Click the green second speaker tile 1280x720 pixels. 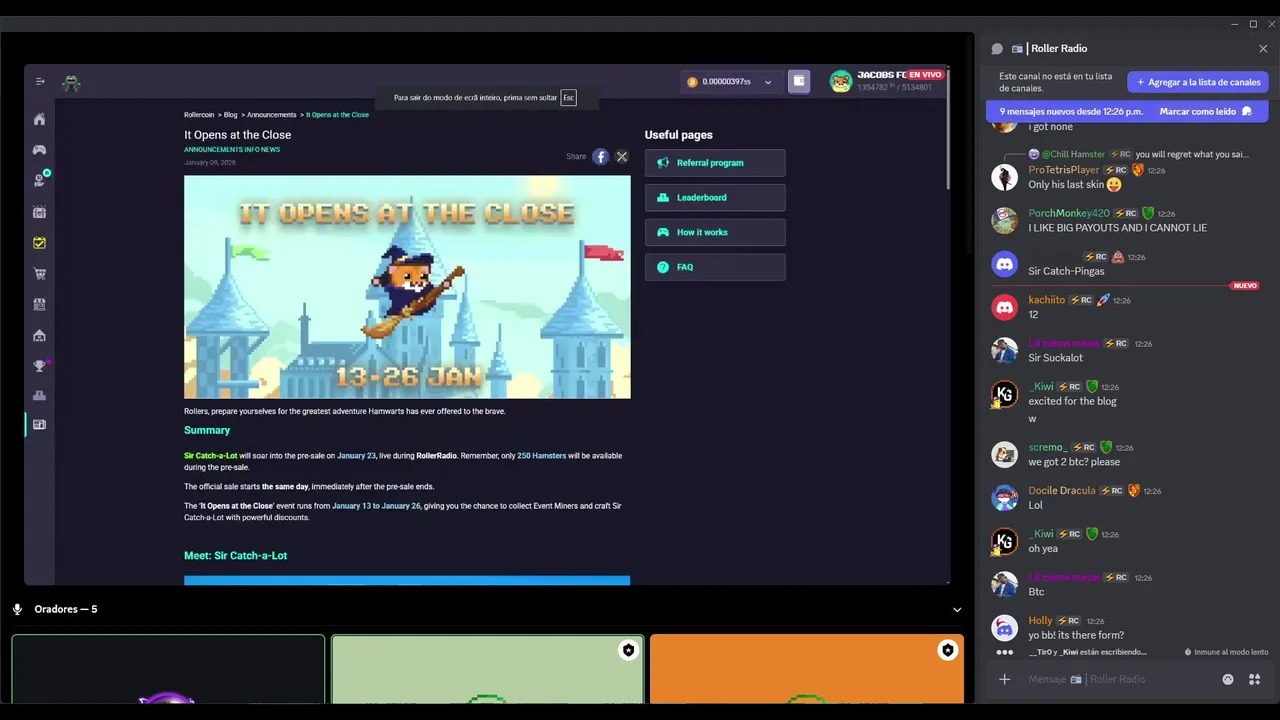[487, 669]
